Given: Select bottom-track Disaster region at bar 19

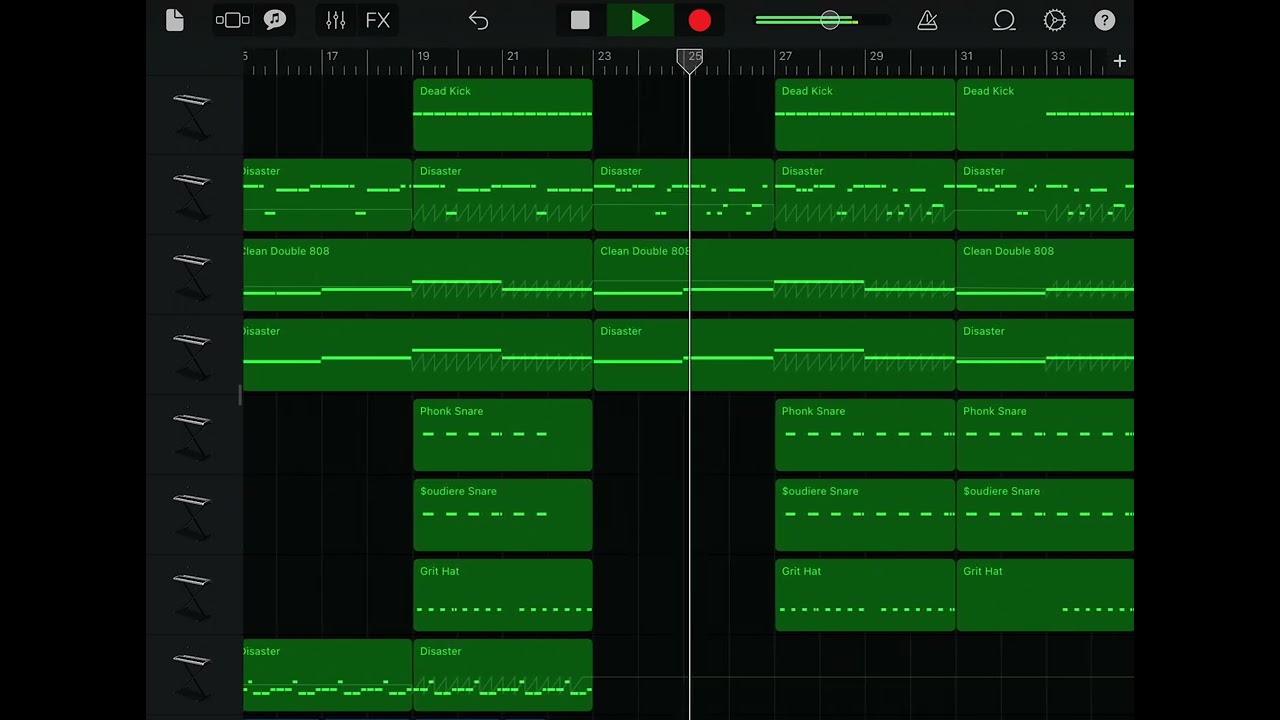Looking at the screenshot, I should tap(503, 675).
